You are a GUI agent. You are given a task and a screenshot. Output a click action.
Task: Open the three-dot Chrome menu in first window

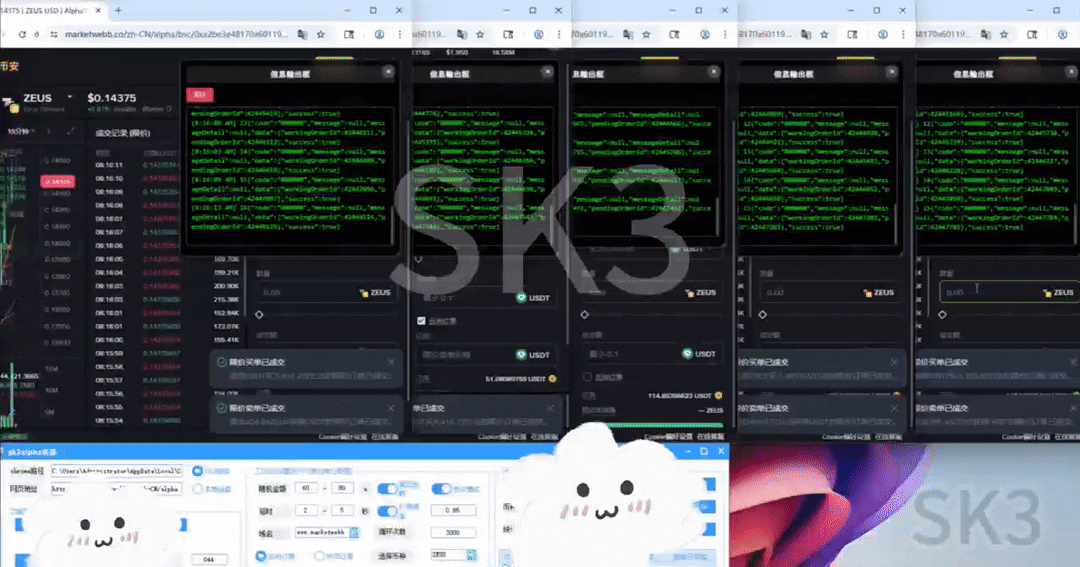(x=398, y=34)
